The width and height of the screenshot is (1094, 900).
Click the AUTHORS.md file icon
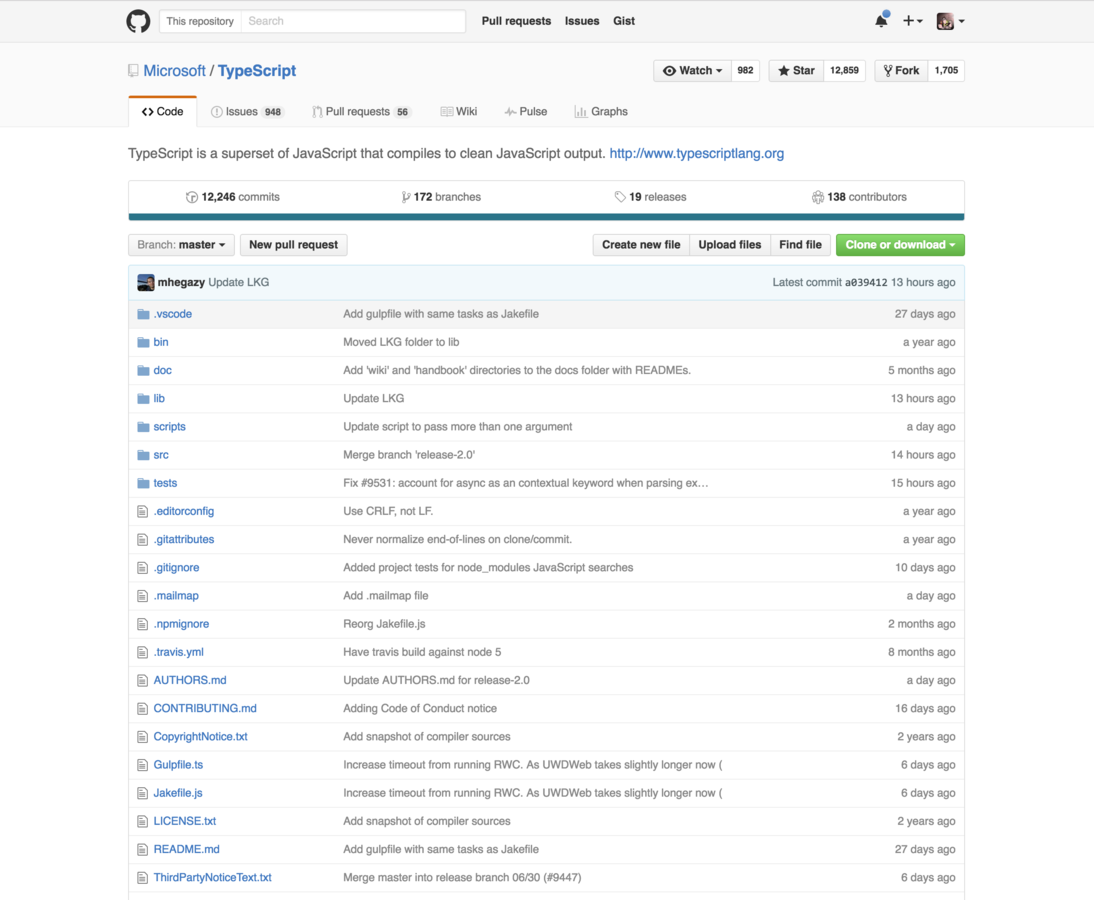pos(142,680)
